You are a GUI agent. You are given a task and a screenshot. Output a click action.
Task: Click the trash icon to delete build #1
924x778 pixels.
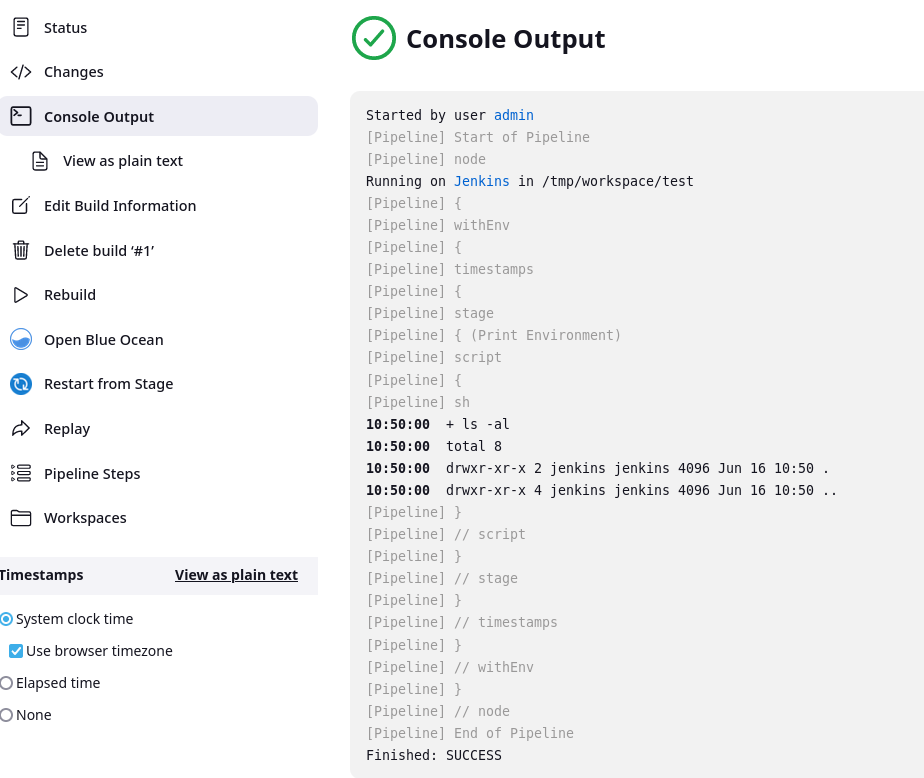(21, 250)
